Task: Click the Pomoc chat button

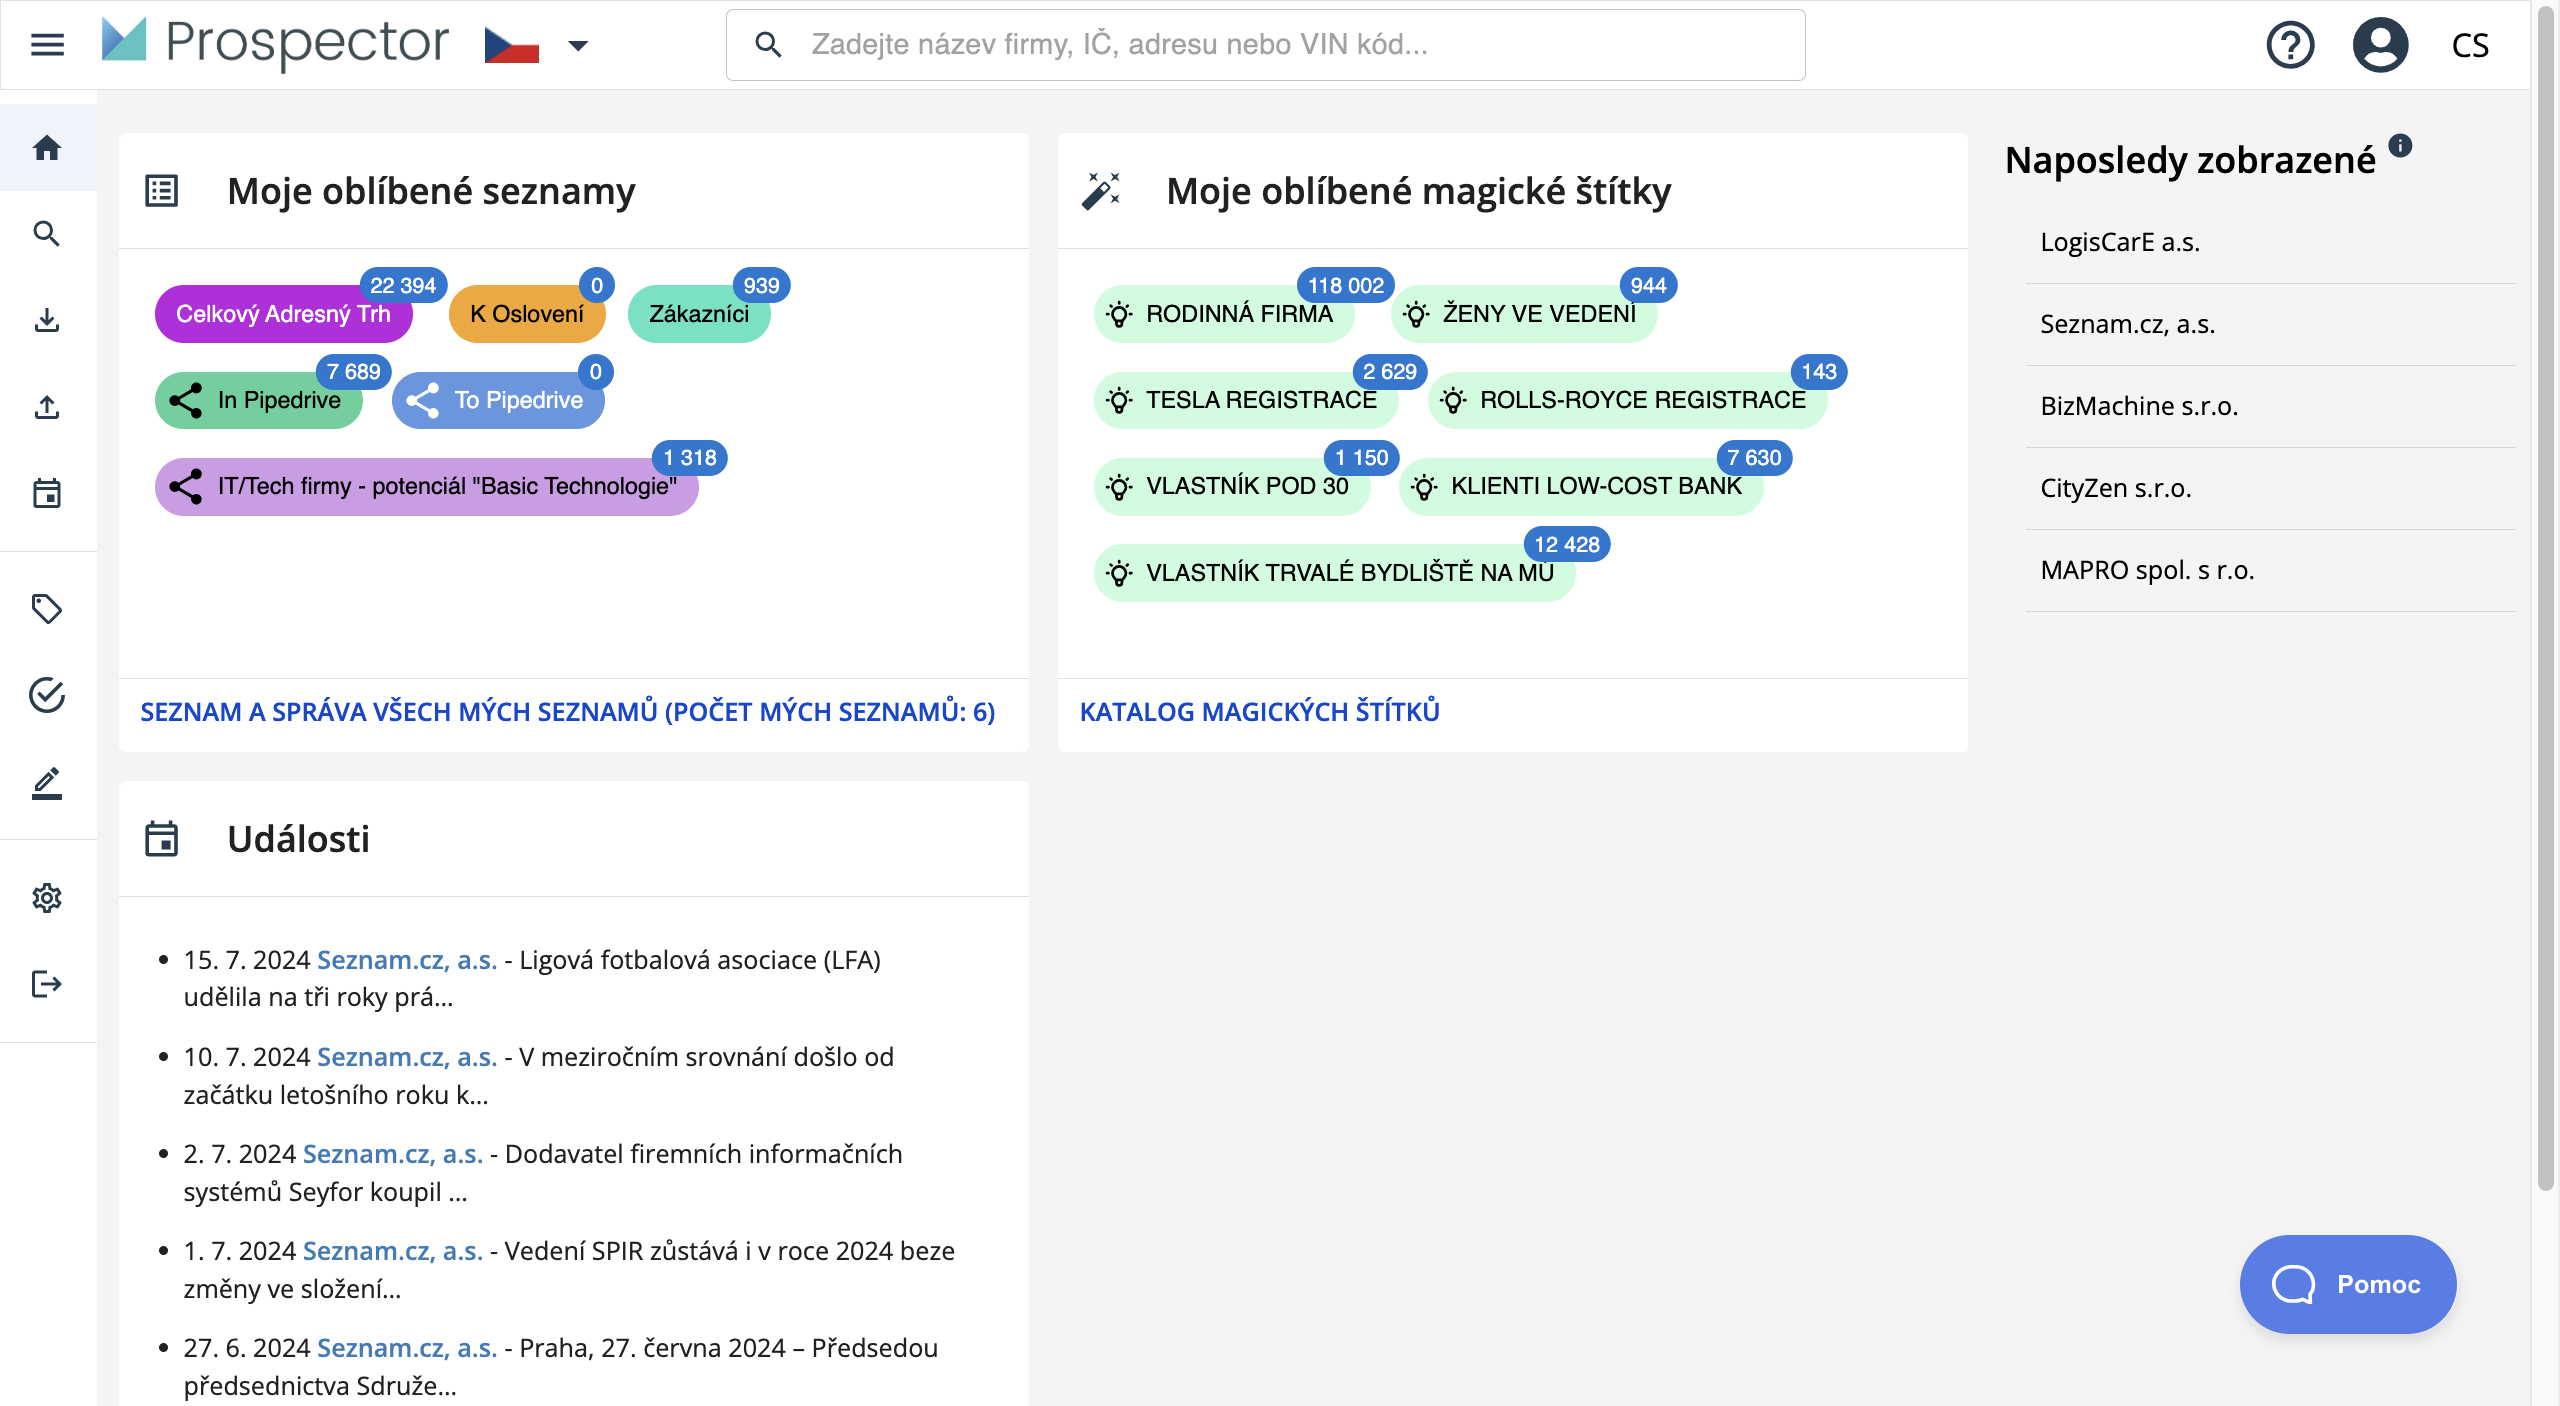Action: coord(2347,1284)
